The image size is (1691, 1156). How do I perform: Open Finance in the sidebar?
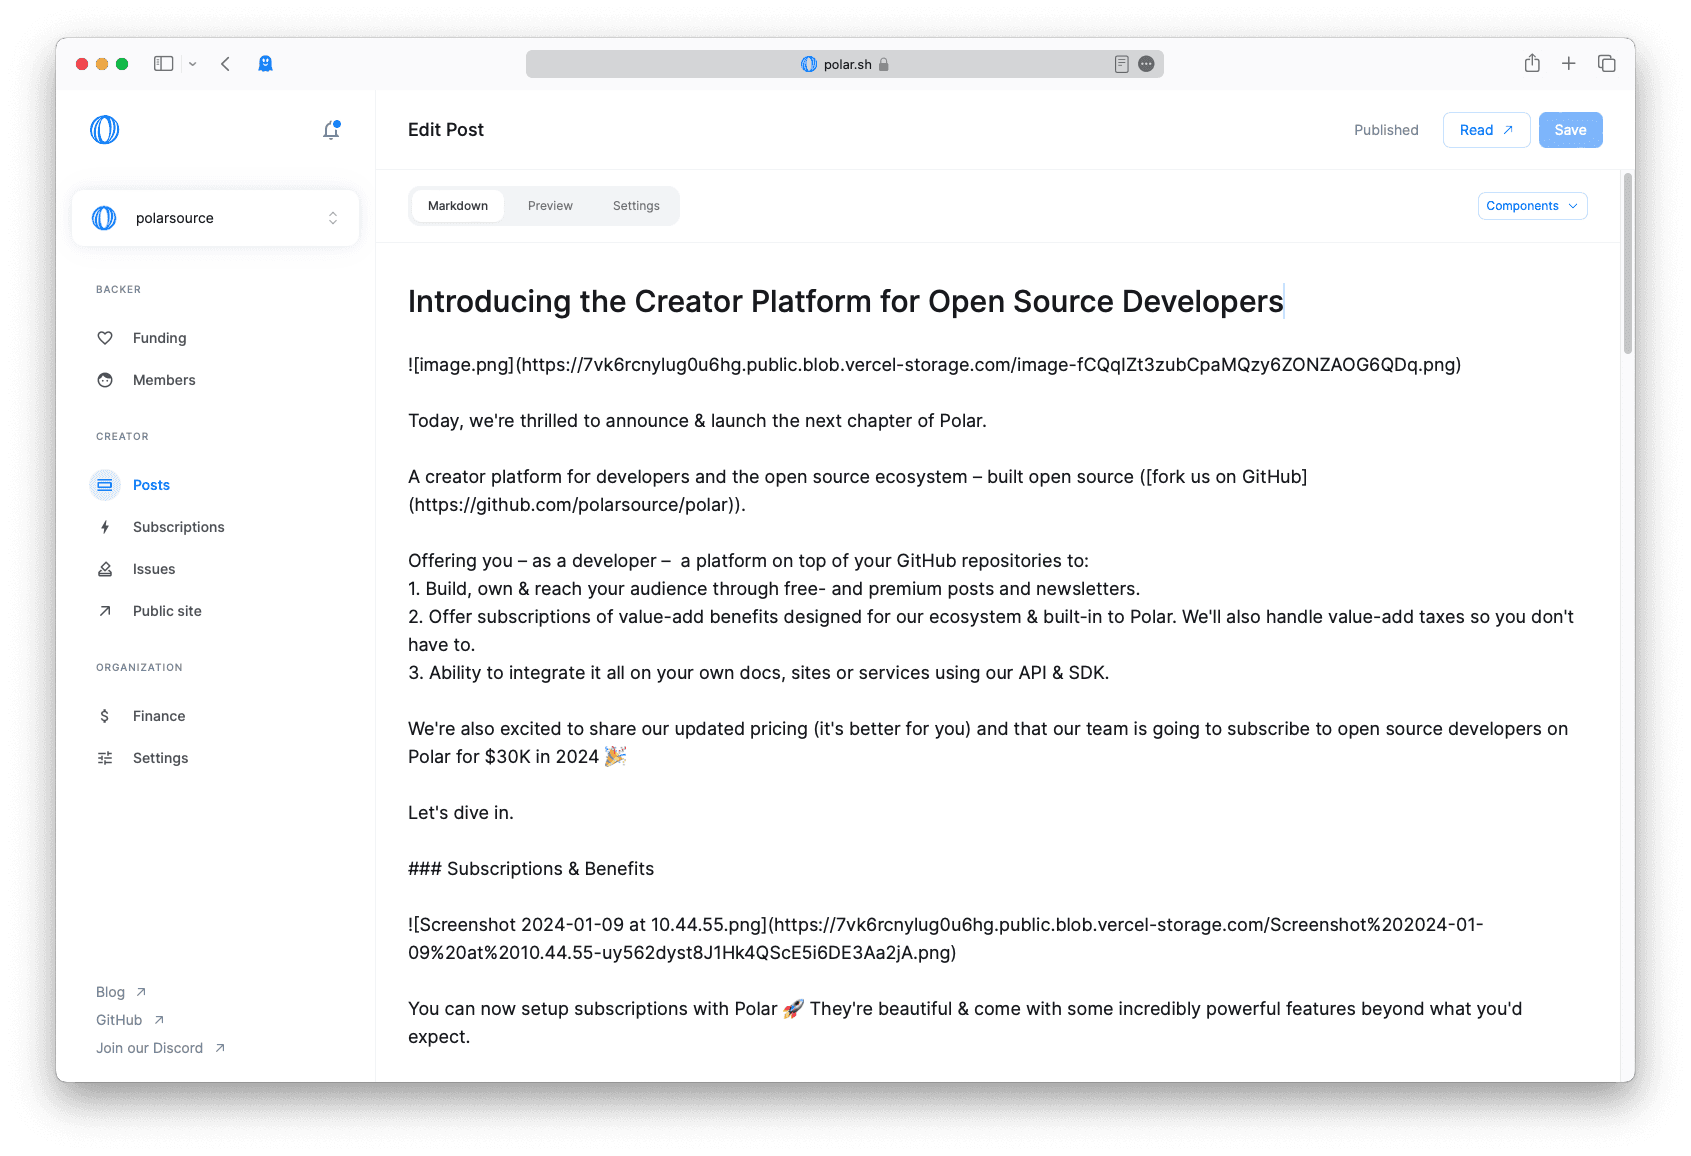click(x=159, y=716)
